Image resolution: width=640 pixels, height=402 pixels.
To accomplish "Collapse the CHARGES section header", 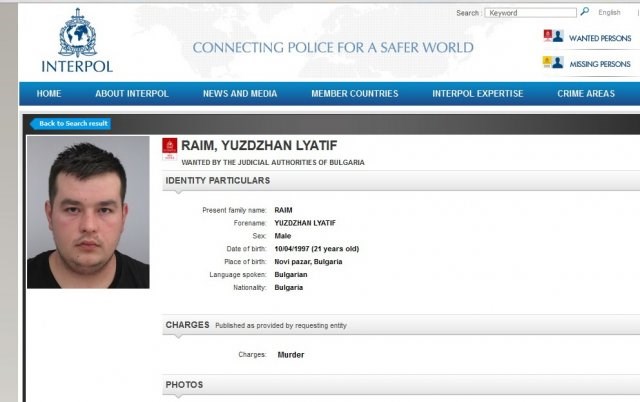I will tap(401, 325).
